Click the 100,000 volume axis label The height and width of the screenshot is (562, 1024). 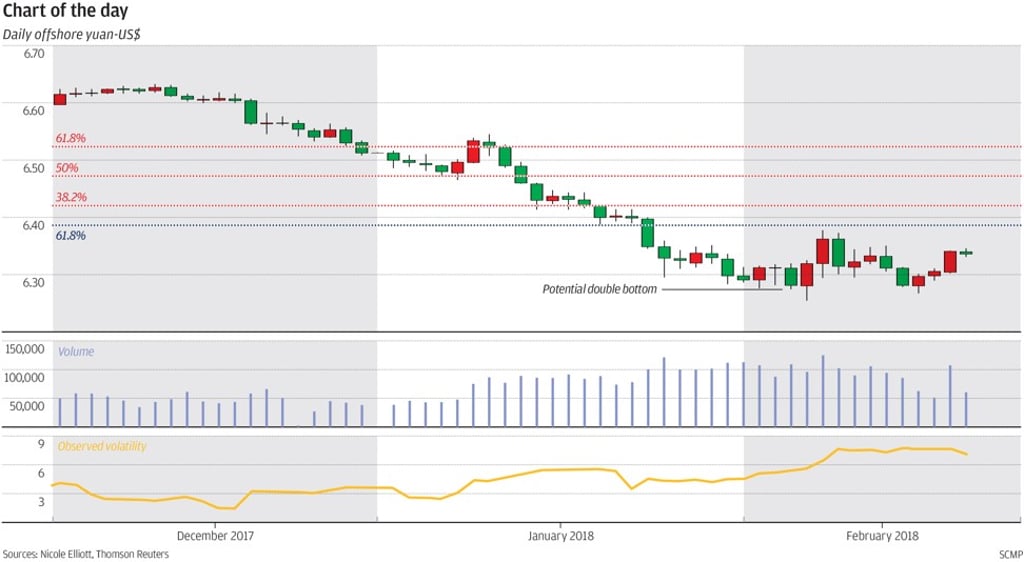[x=25, y=377]
